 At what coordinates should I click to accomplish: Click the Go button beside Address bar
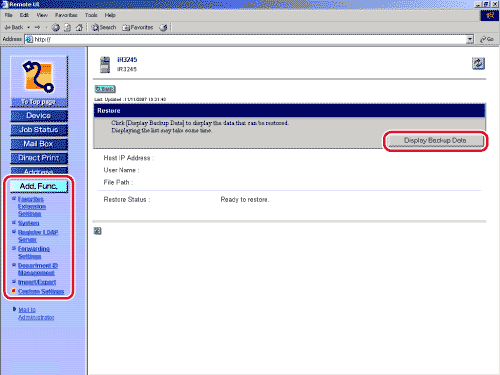[487, 39]
